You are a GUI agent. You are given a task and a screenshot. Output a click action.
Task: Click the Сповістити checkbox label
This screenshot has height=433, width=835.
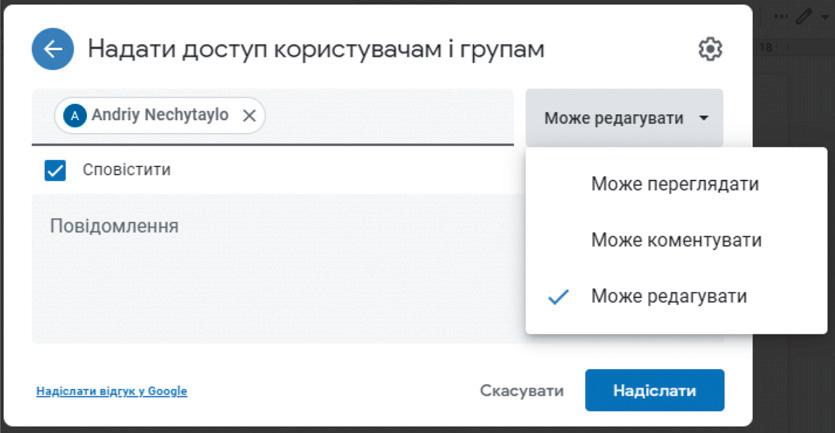tap(126, 170)
